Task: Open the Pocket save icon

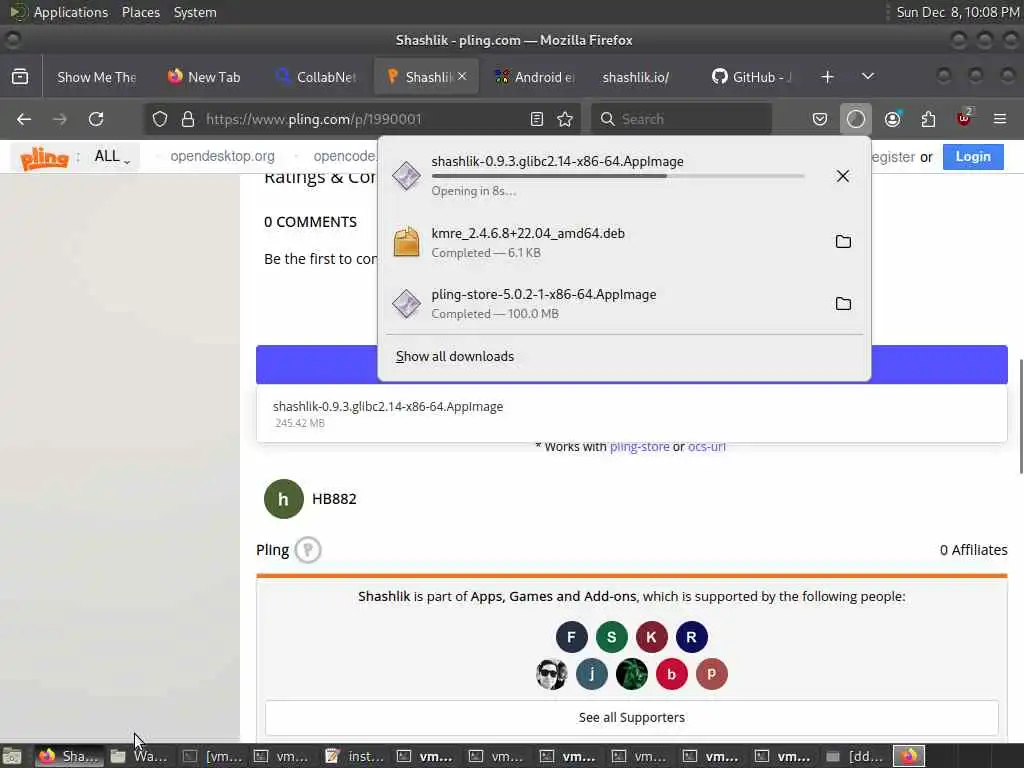Action: [x=820, y=119]
